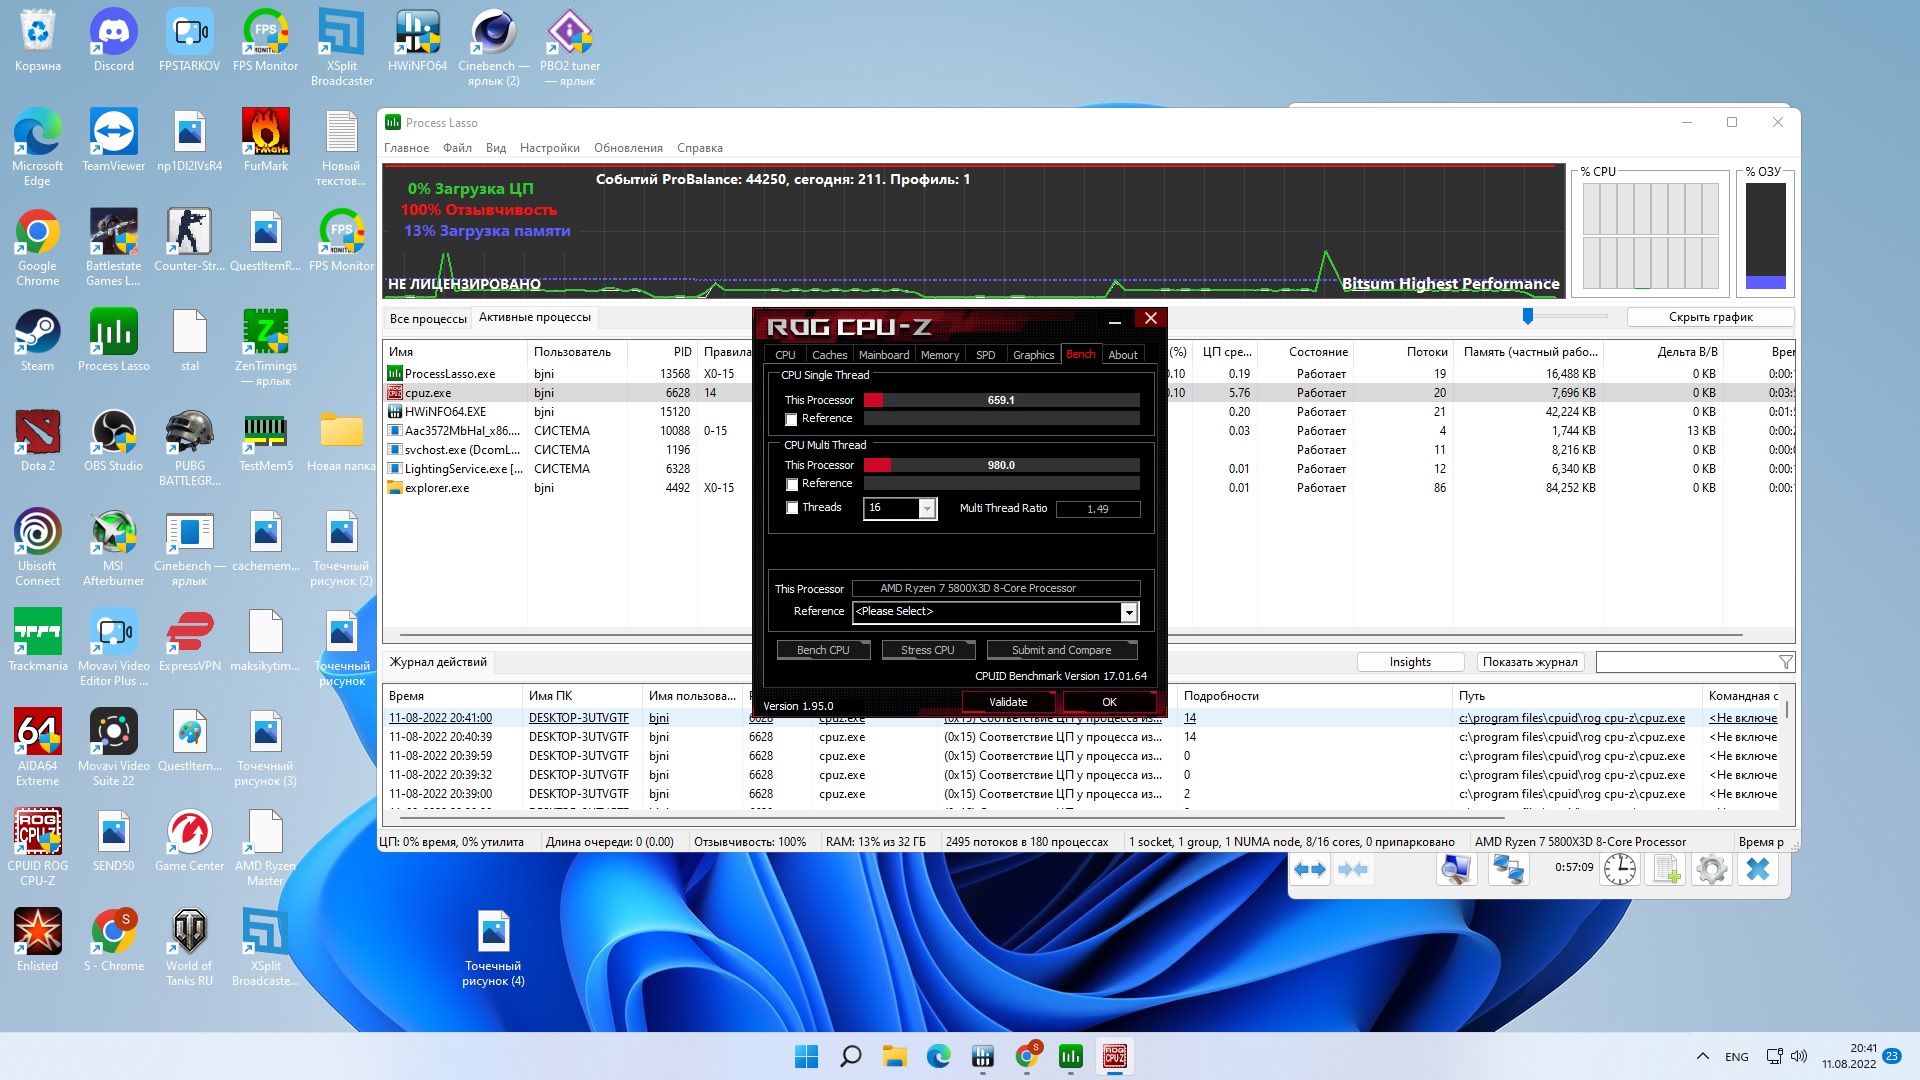1920x1080 pixels.
Task: Click the monitor with magnifier icon
Action: [x=1456, y=870]
